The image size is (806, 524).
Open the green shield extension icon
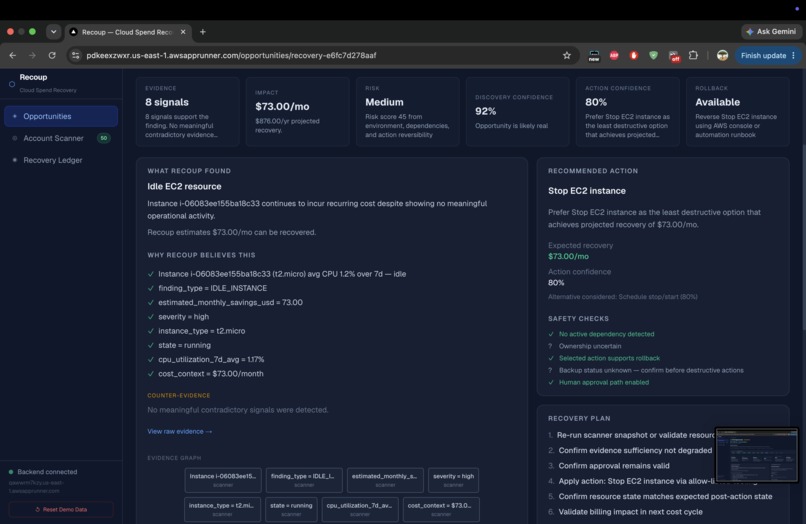tap(653, 56)
